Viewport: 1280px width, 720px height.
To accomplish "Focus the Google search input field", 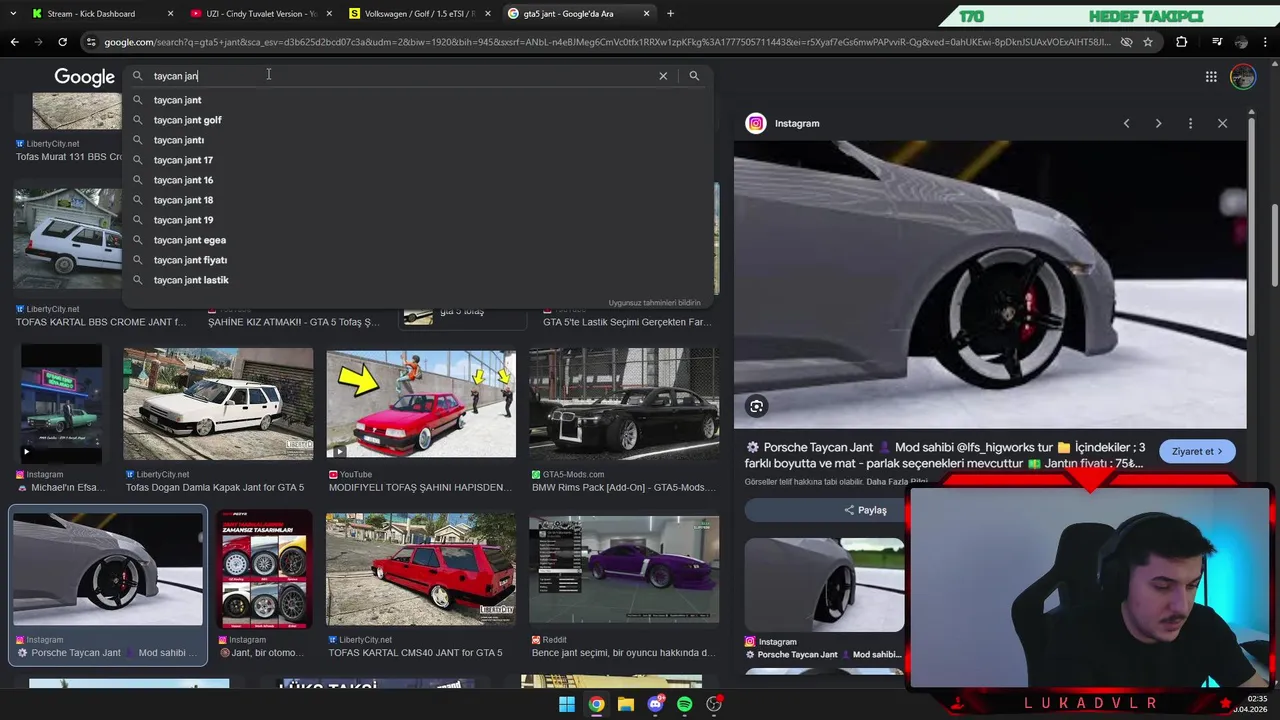I will point(400,76).
